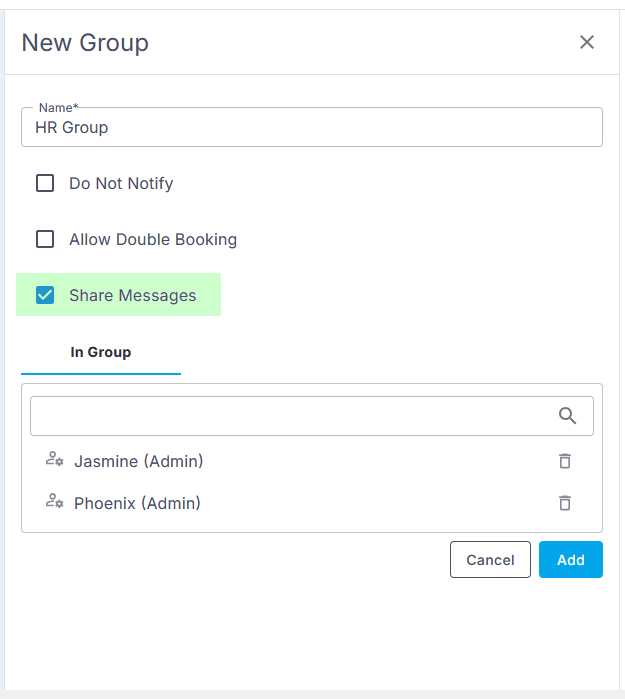Remove Jasmine using the trash icon
Image resolution: width=625 pixels, height=699 pixels.
coord(565,461)
